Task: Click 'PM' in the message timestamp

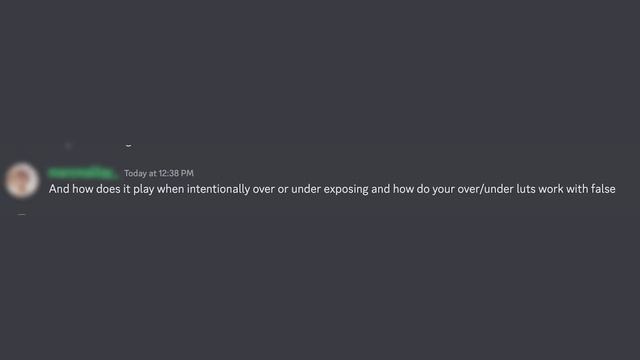Action: pos(187,173)
